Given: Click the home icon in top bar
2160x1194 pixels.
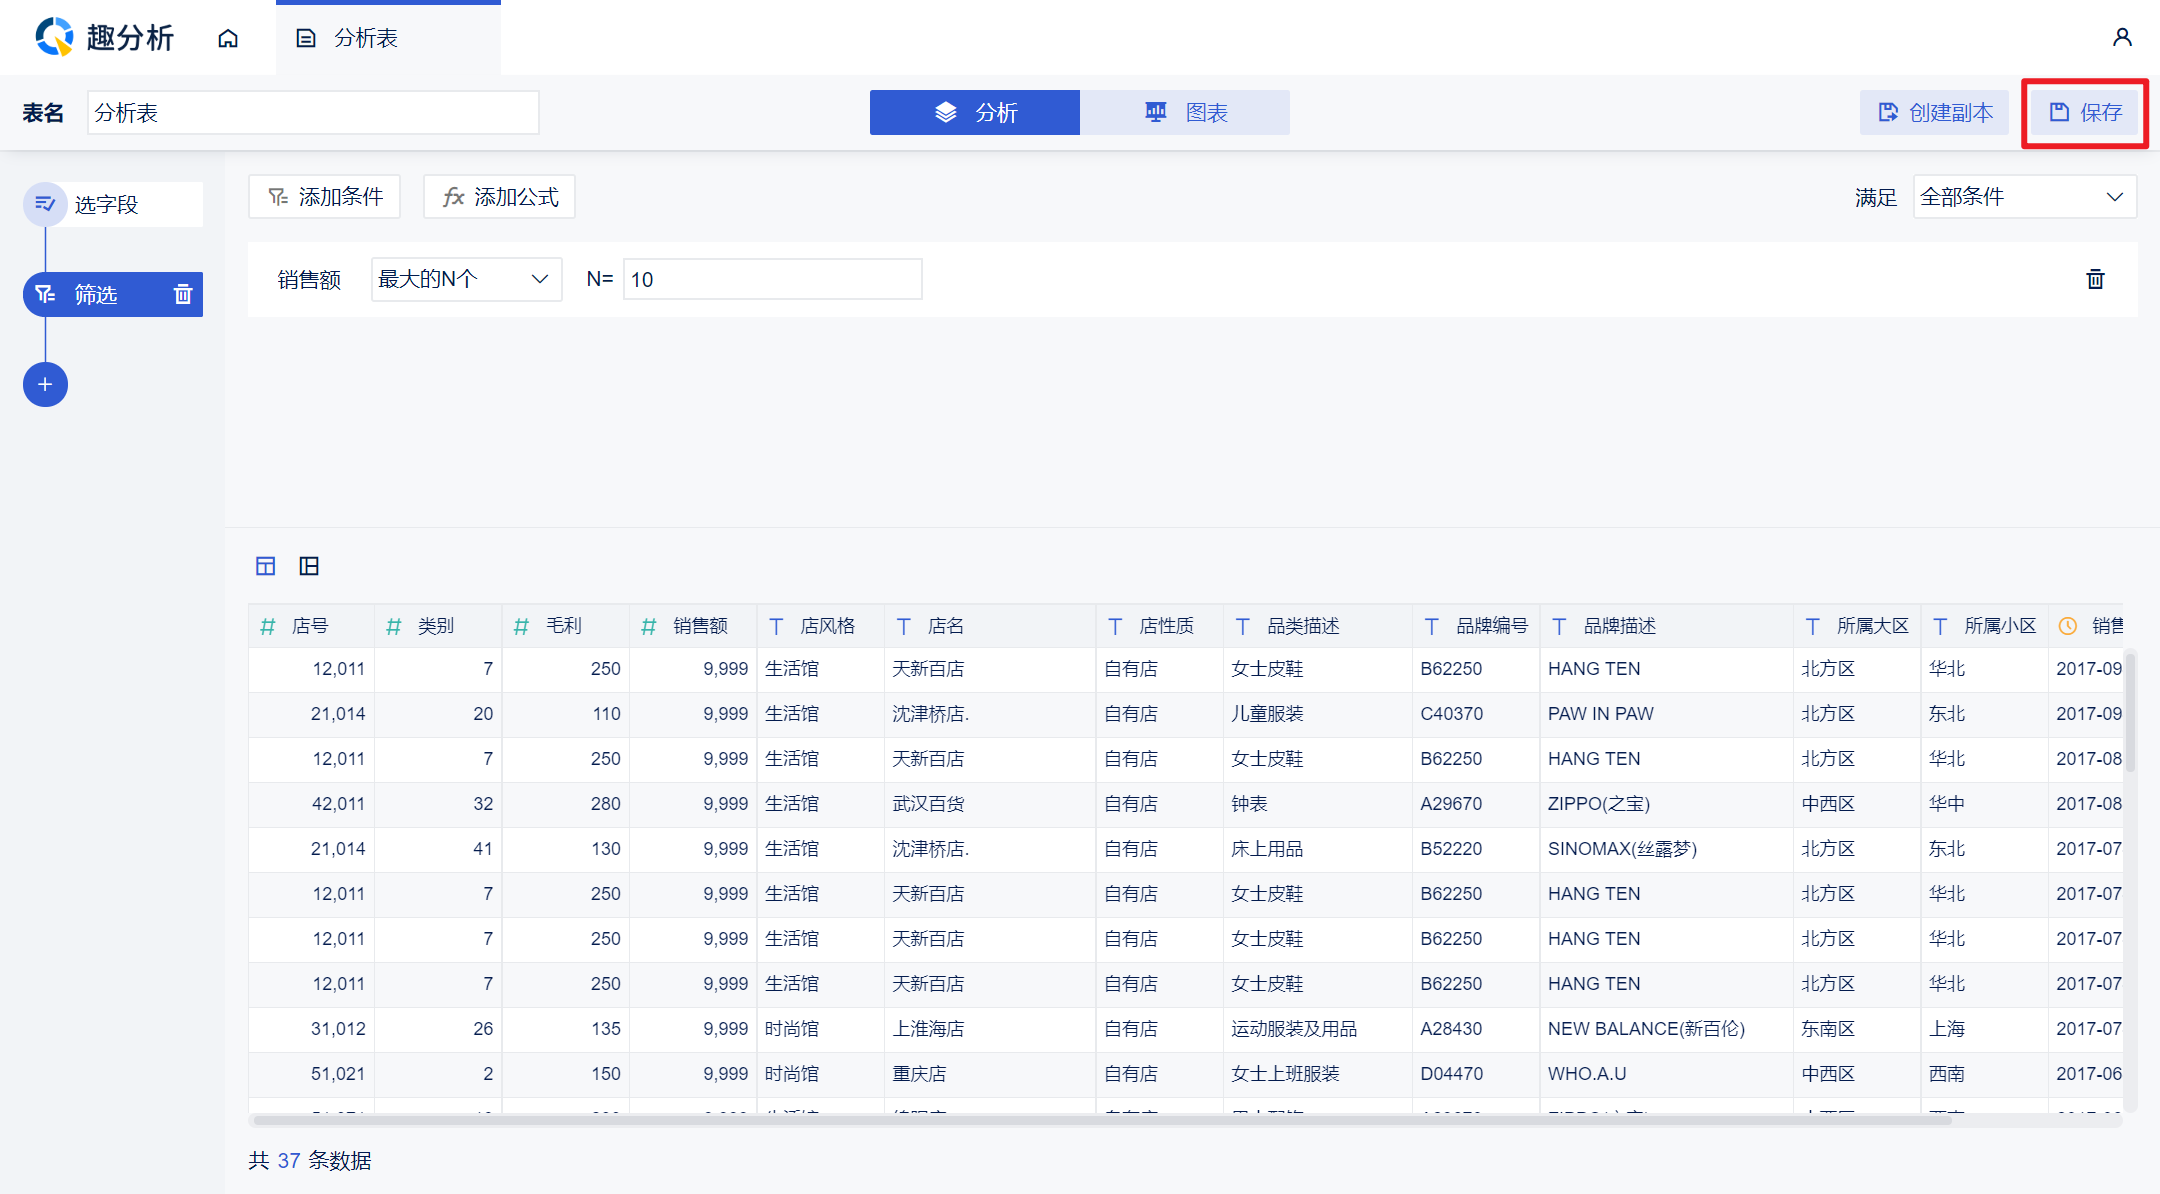Looking at the screenshot, I should (x=228, y=38).
